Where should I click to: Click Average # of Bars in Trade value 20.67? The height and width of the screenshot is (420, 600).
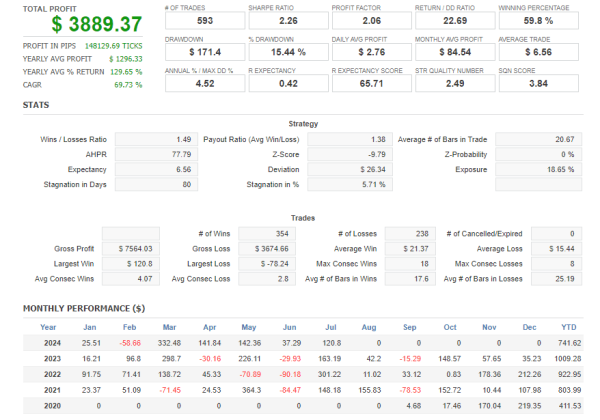538,139
